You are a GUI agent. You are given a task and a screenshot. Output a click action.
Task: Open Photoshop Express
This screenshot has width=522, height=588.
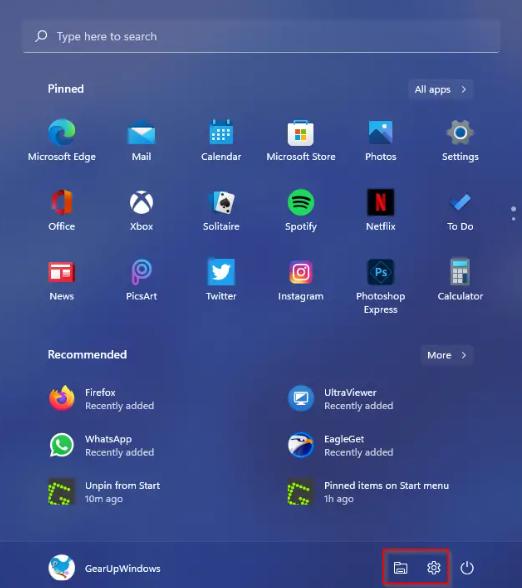click(381, 286)
